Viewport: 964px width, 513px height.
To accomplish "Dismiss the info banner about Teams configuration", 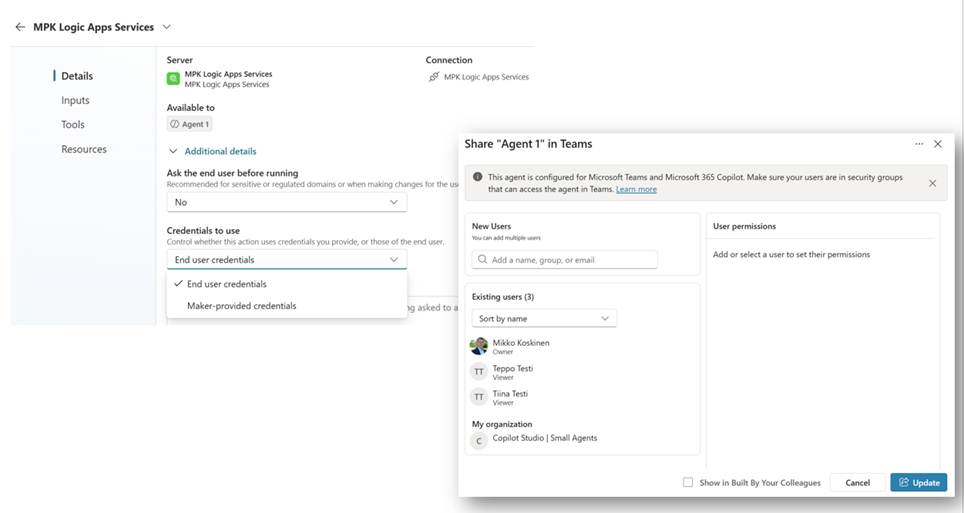I will pyautogui.click(x=932, y=183).
